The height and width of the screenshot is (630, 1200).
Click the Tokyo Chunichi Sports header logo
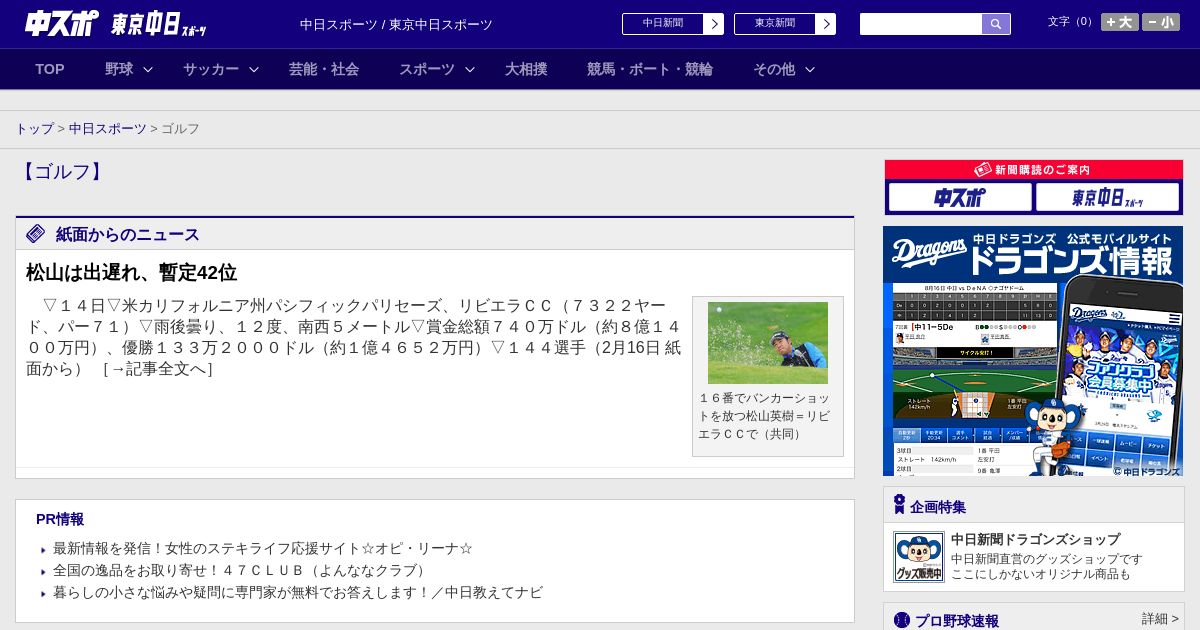coord(159,24)
